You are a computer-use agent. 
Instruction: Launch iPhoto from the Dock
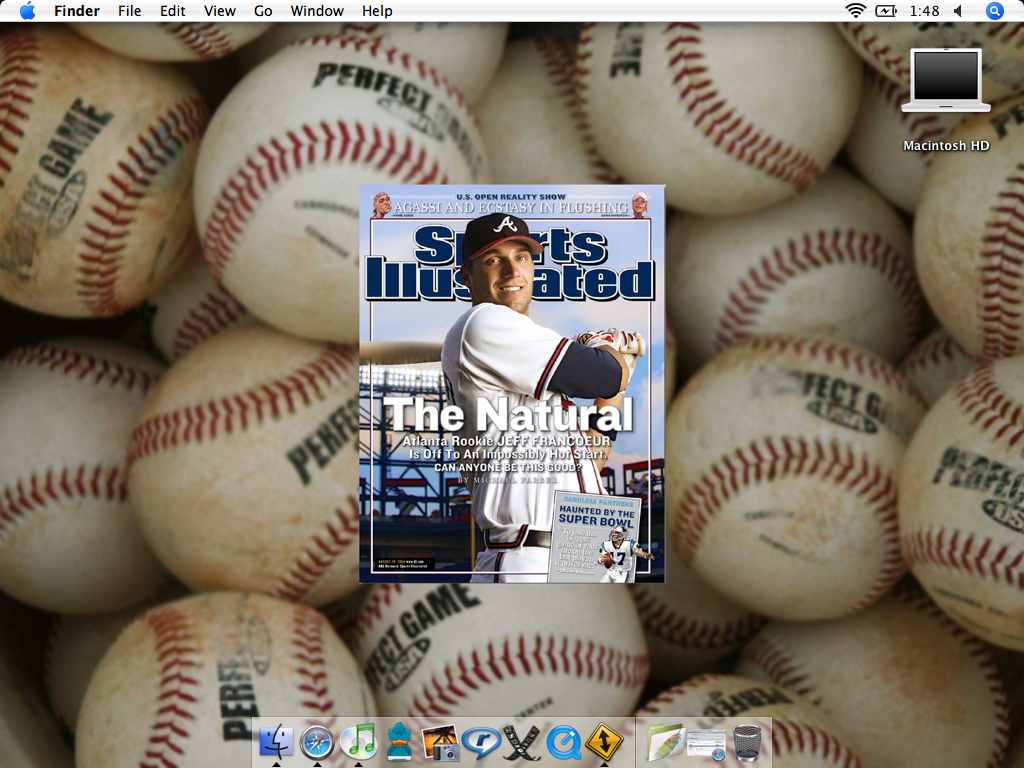point(440,743)
